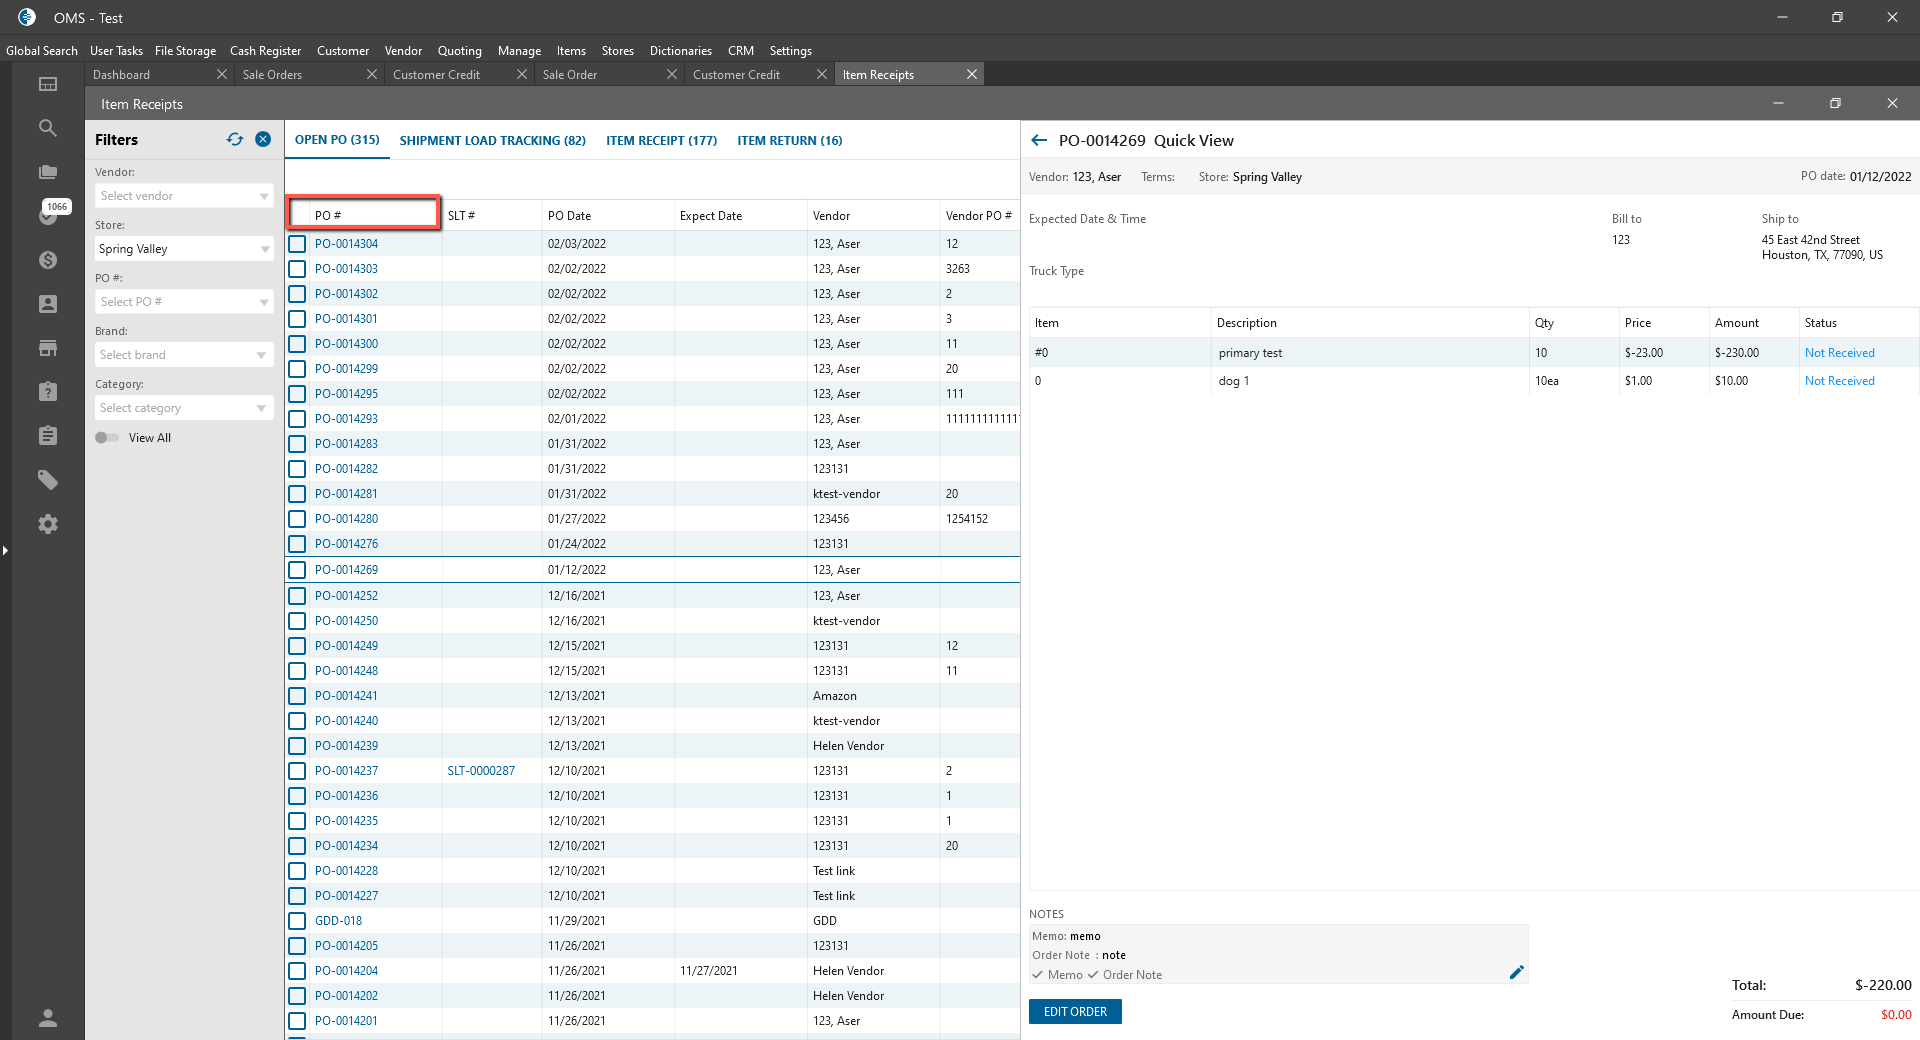The height and width of the screenshot is (1040, 1920).
Task: Go back using the Quick View arrow
Action: pos(1039,141)
